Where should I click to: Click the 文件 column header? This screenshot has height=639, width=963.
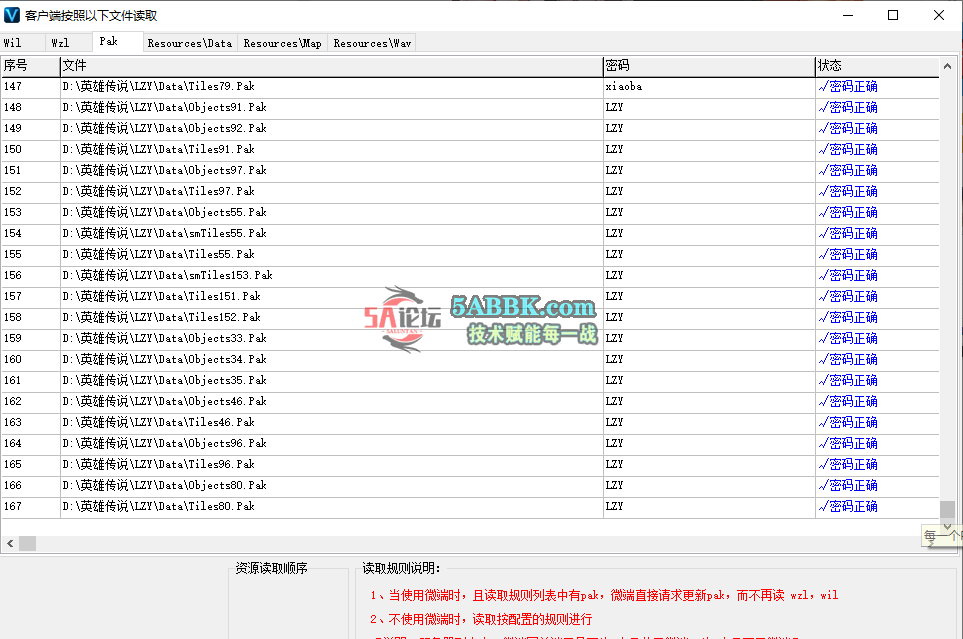pyautogui.click(x=332, y=66)
